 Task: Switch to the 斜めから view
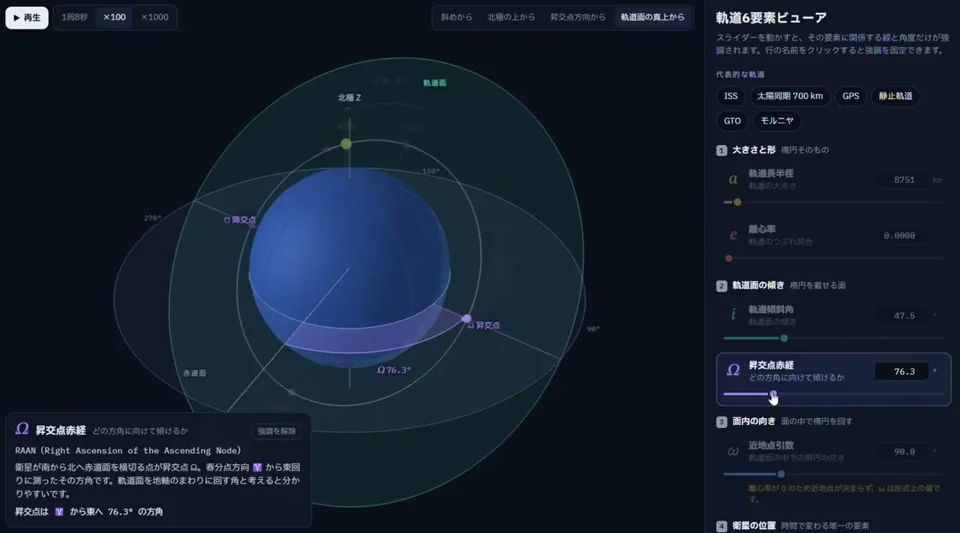coord(457,17)
